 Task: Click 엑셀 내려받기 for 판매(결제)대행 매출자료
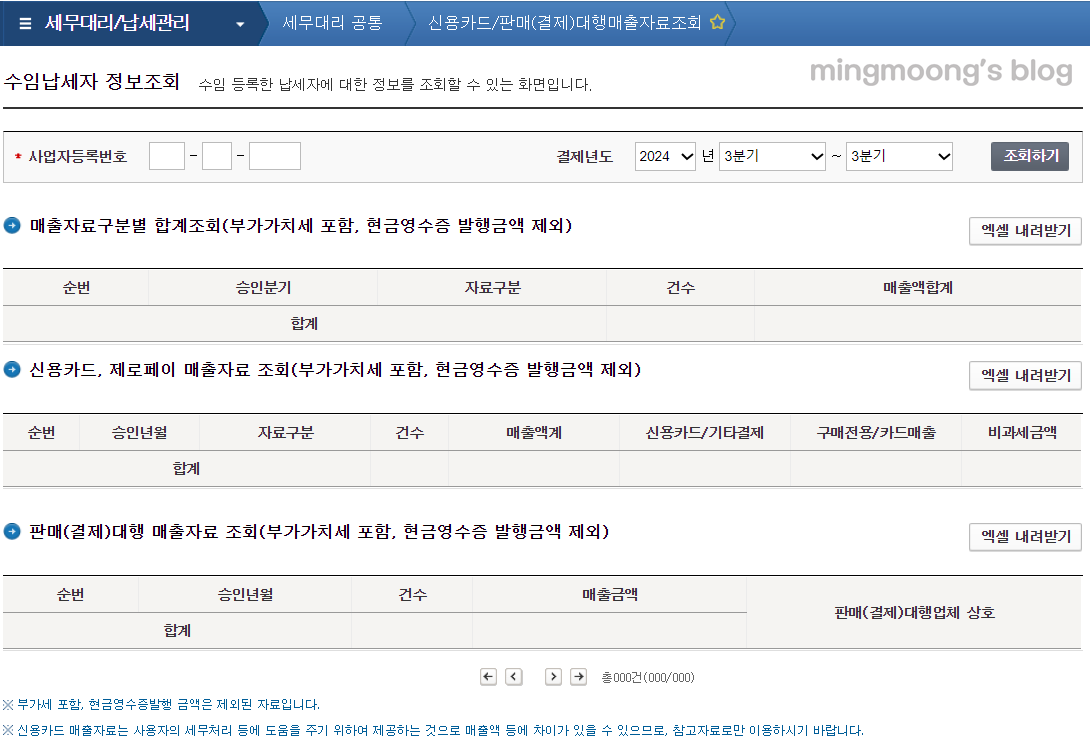pos(1025,537)
